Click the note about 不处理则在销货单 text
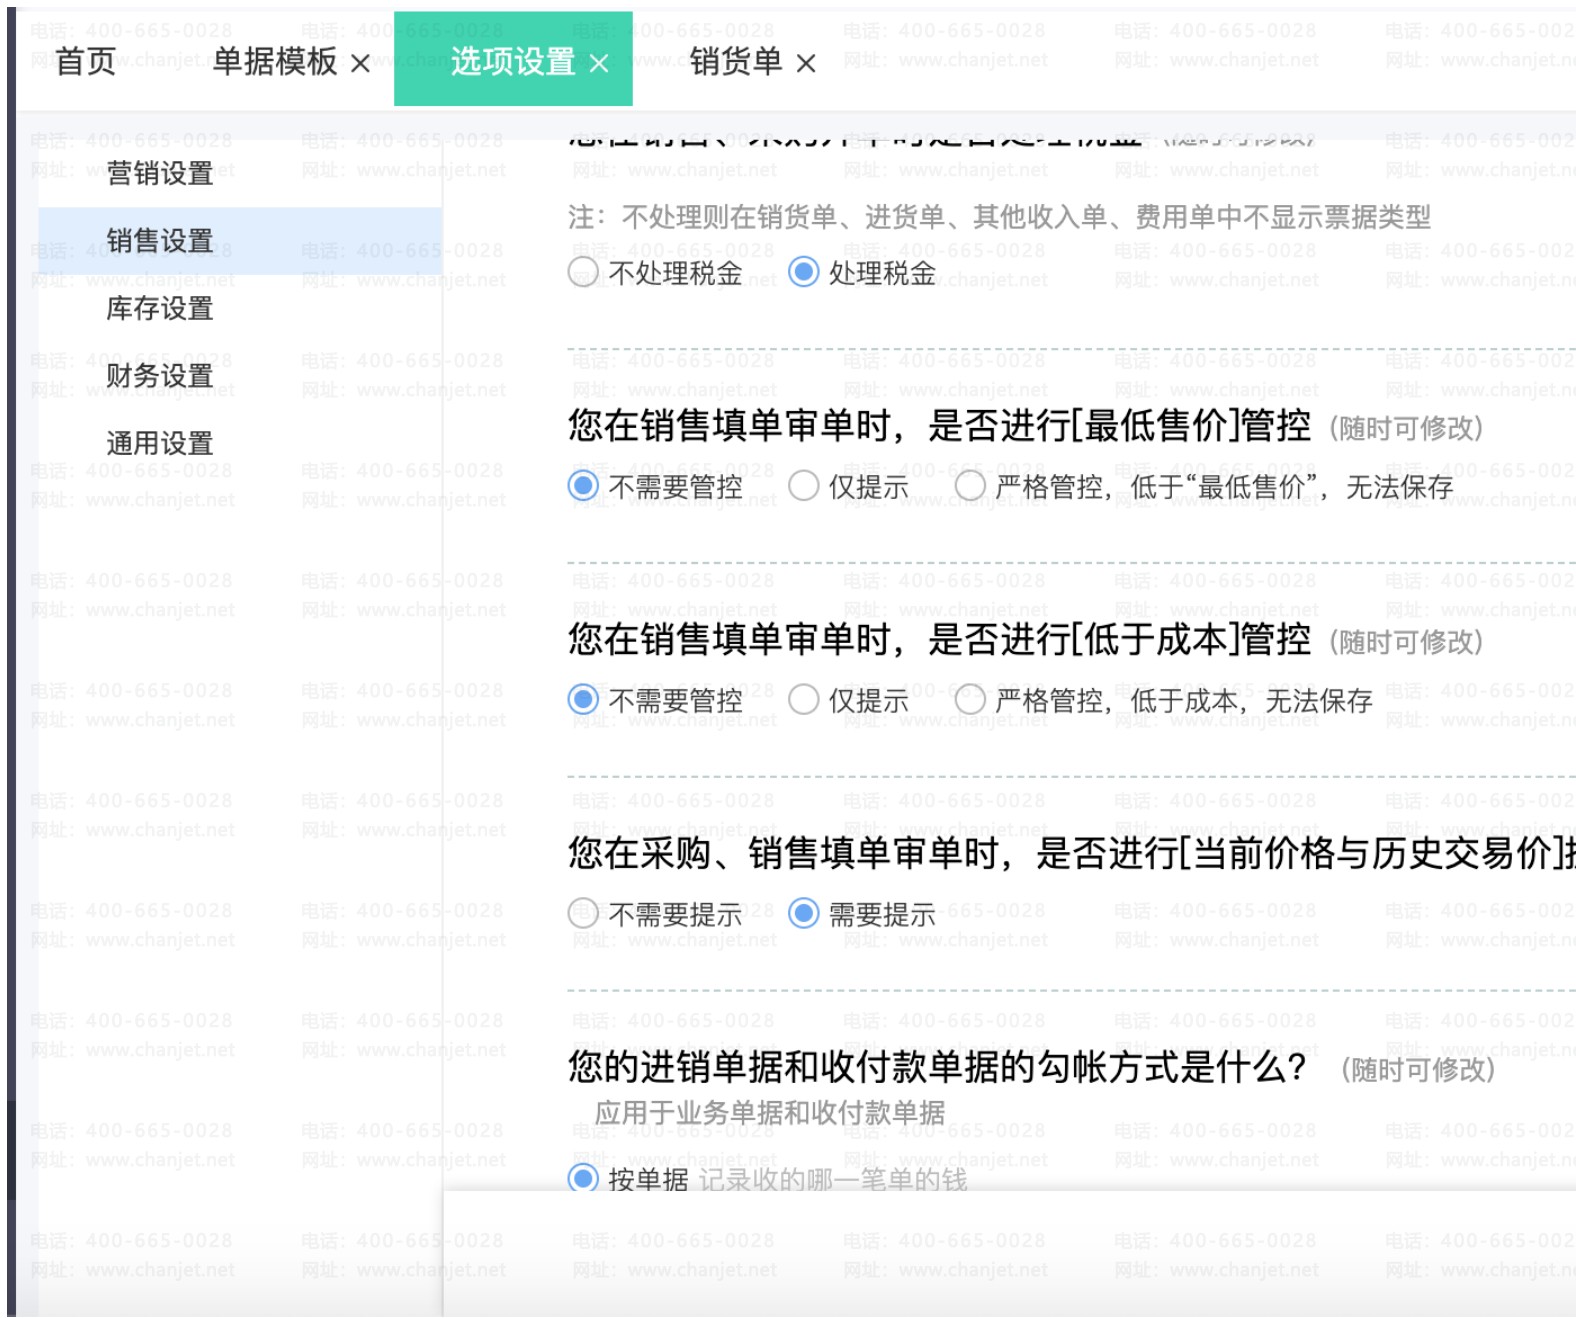1576x1318 pixels. click(x=999, y=217)
